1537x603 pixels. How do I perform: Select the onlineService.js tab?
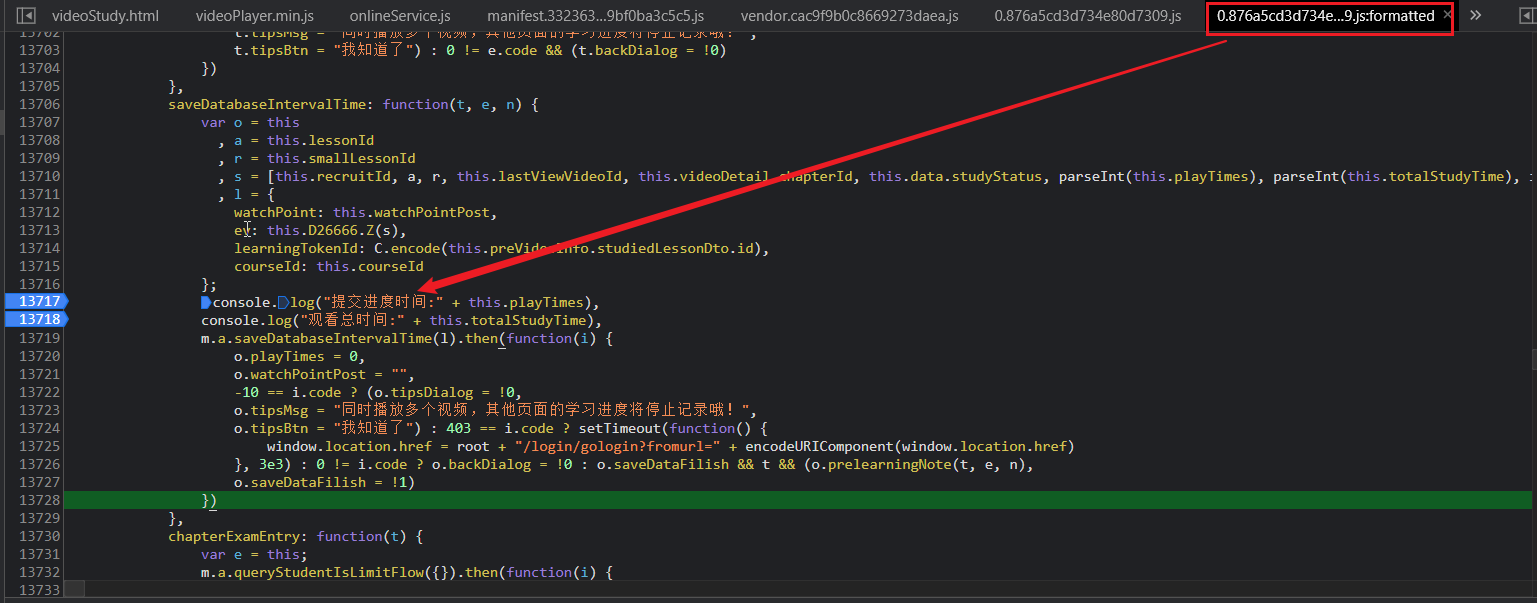pos(400,16)
